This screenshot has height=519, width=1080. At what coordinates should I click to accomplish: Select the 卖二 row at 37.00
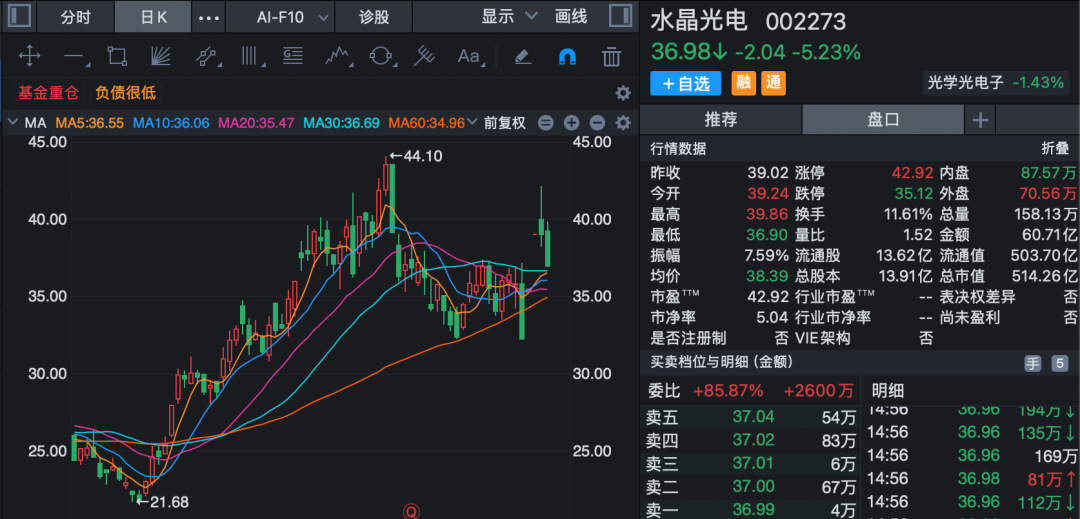click(x=751, y=487)
